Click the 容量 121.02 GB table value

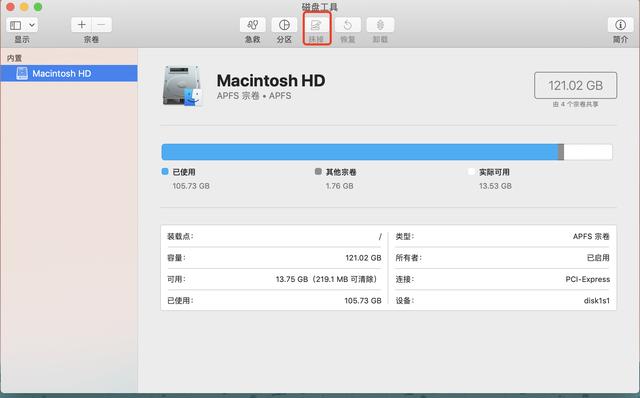click(x=363, y=258)
